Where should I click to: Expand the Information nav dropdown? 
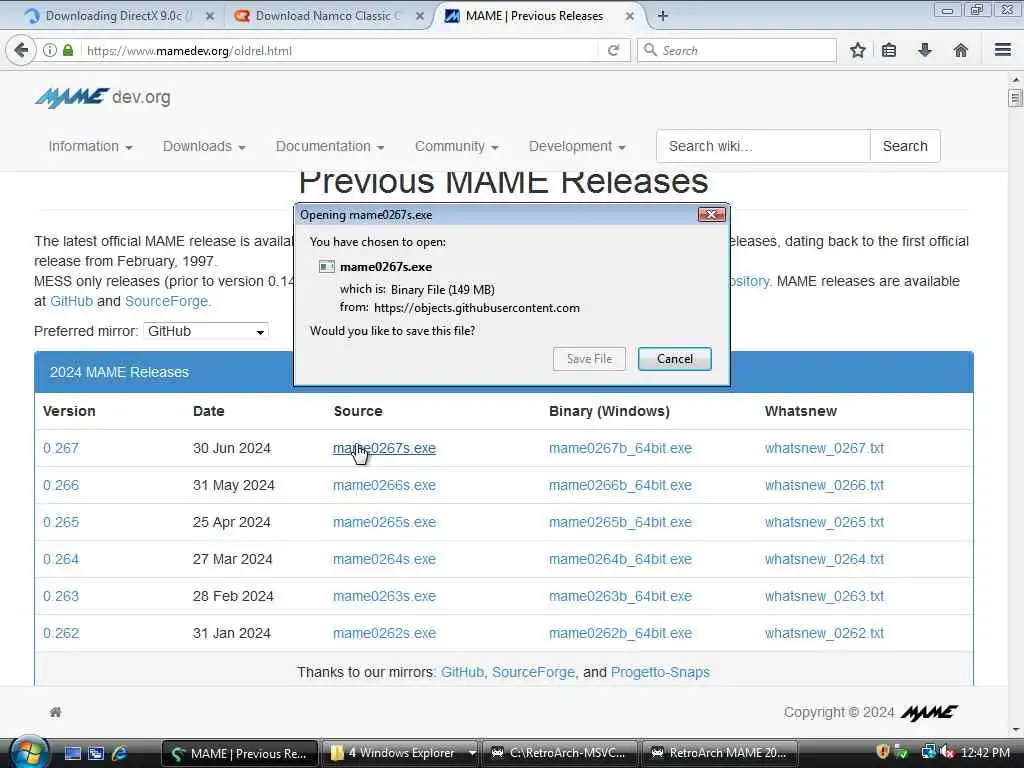(91, 146)
